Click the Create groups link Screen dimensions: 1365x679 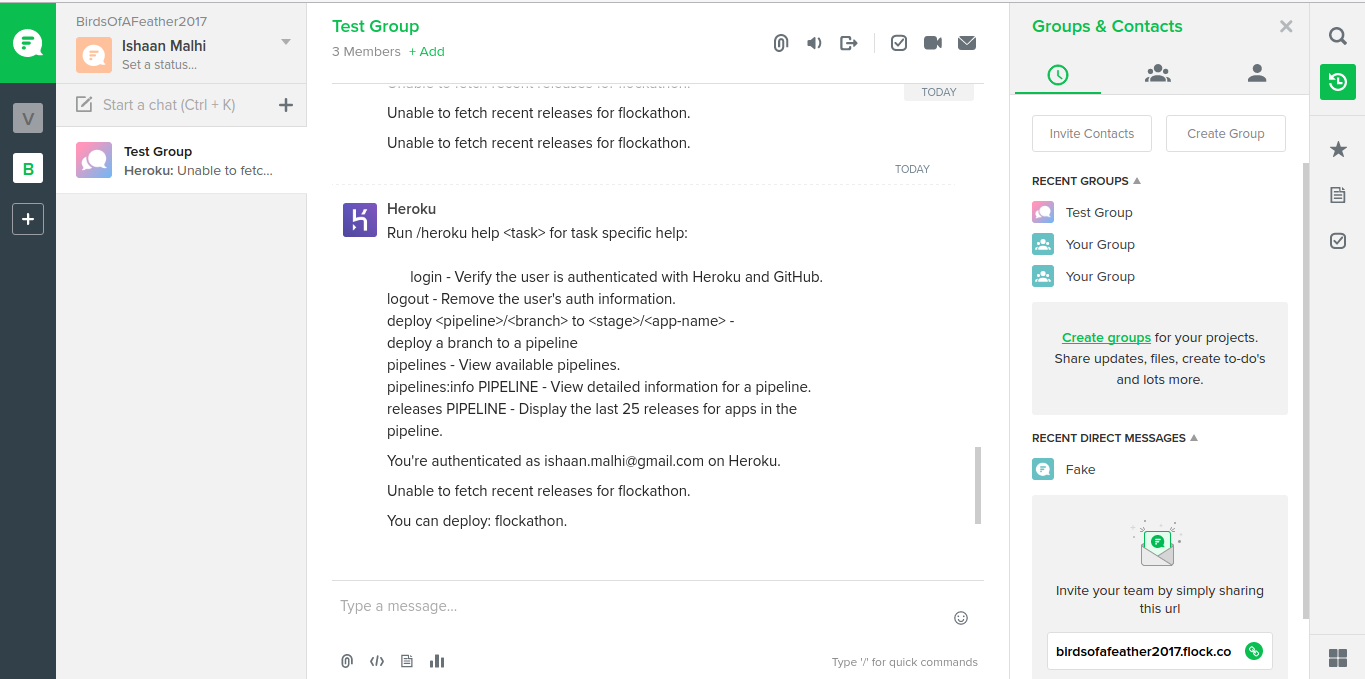[1106, 338]
